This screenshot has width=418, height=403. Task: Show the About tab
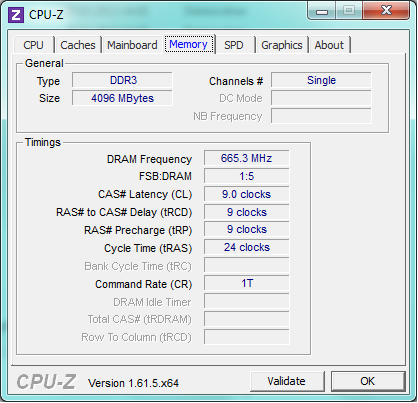pos(329,45)
